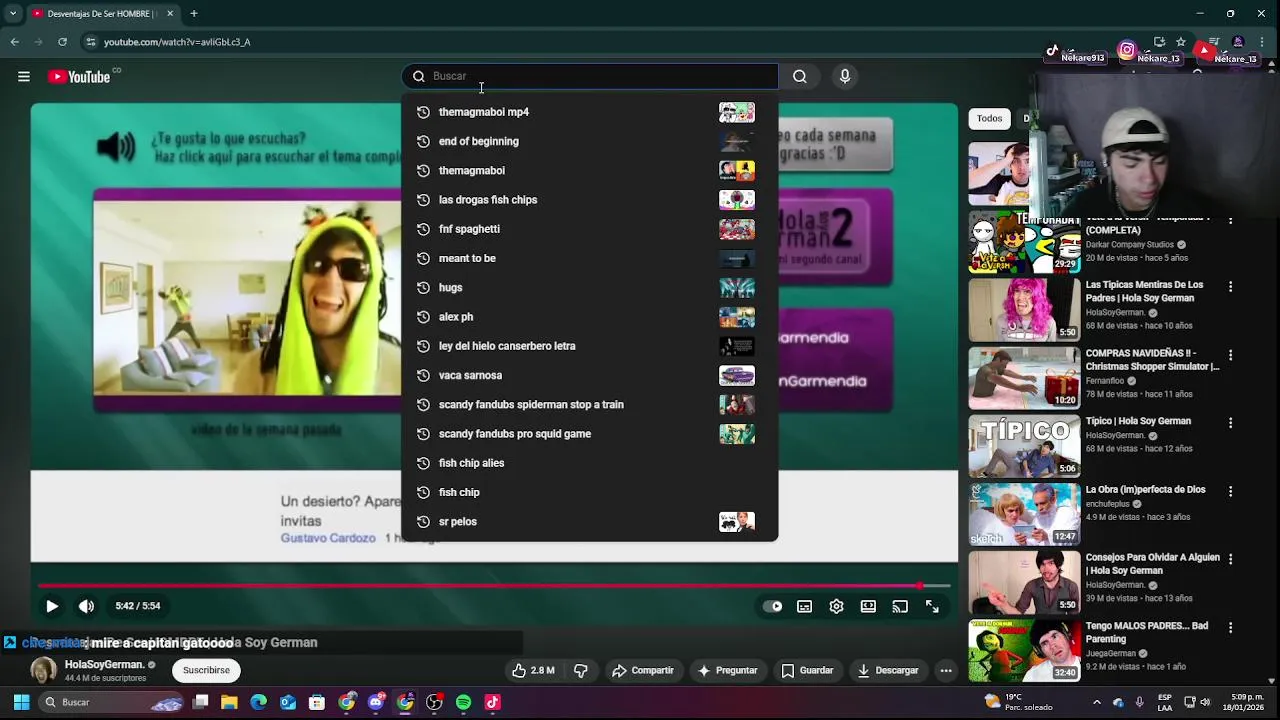This screenshot has width=1280, height=720.
Task: Save video to playlist with Guardar
Action: pyautogui.click(x=807, y=670)
